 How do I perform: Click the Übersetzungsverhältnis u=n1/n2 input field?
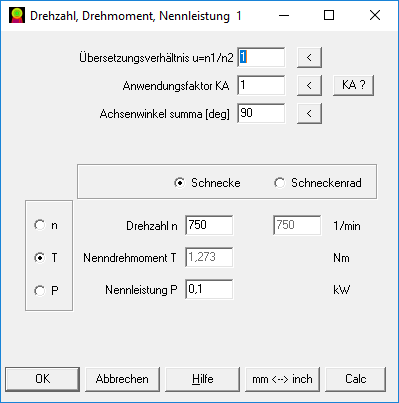click(261, 57)
